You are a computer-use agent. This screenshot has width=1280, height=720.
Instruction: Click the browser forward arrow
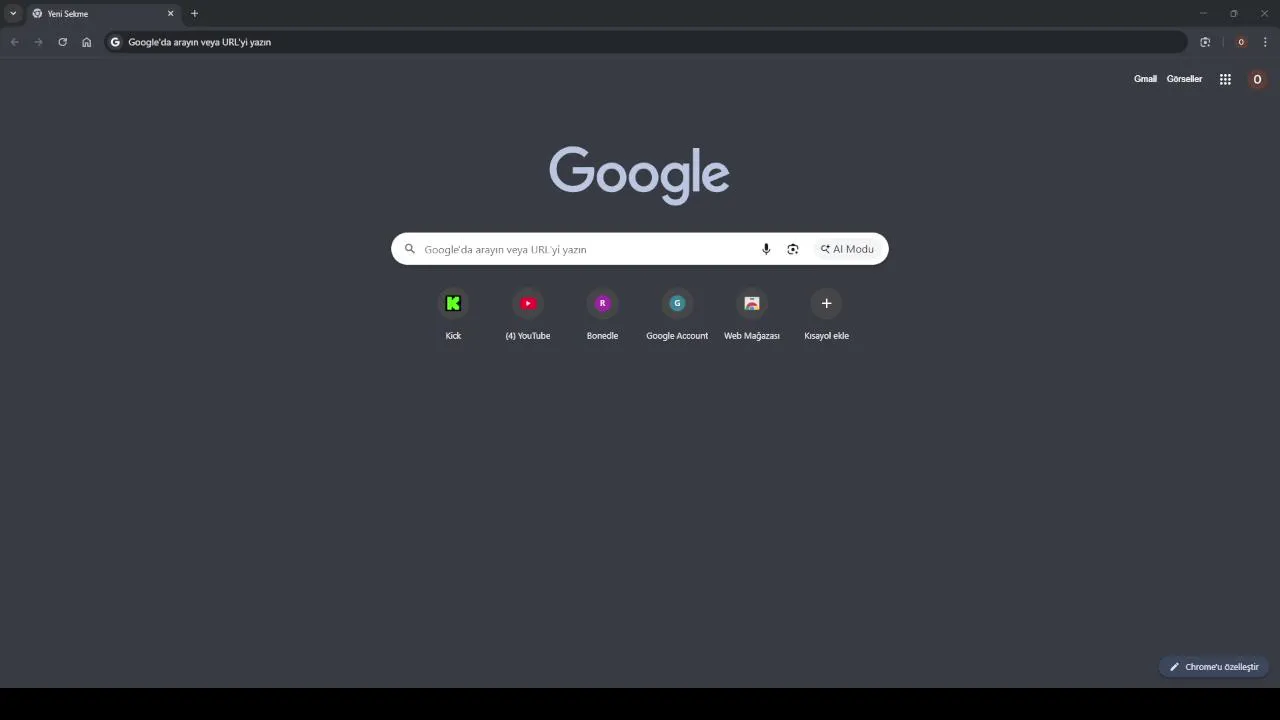(38, 42)
